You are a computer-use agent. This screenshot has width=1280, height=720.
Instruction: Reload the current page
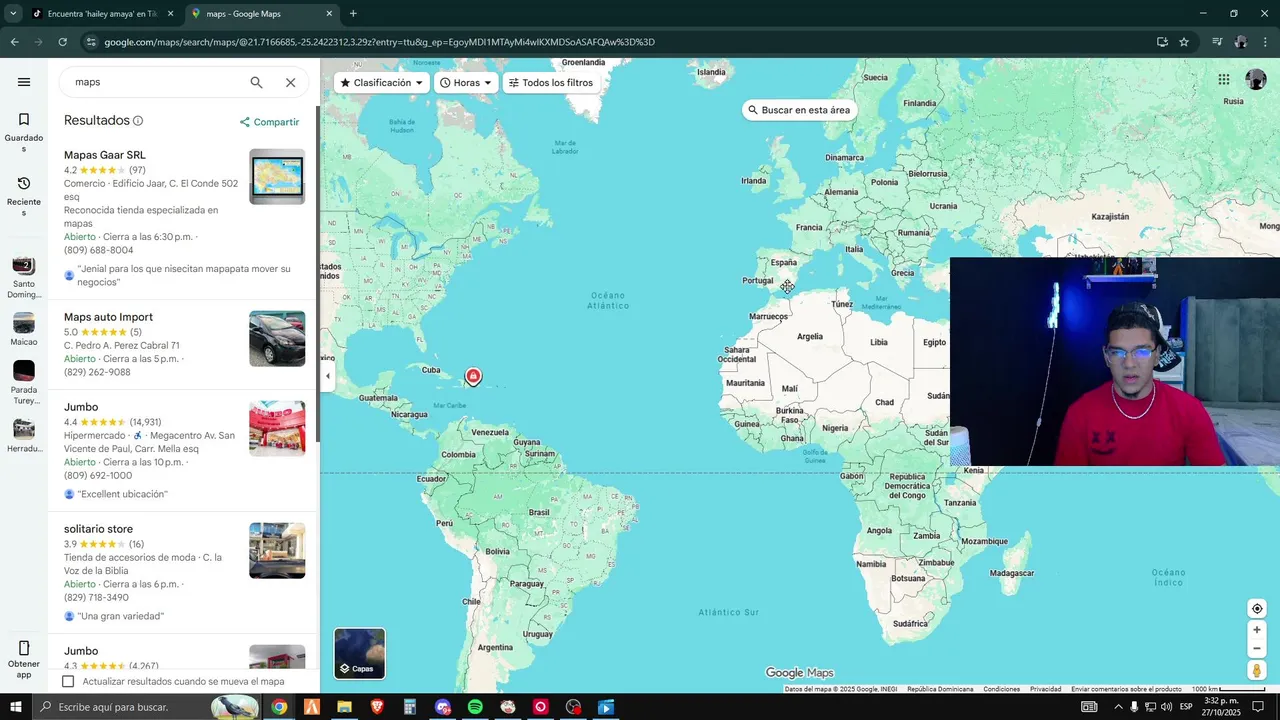[x=62, y=42]
